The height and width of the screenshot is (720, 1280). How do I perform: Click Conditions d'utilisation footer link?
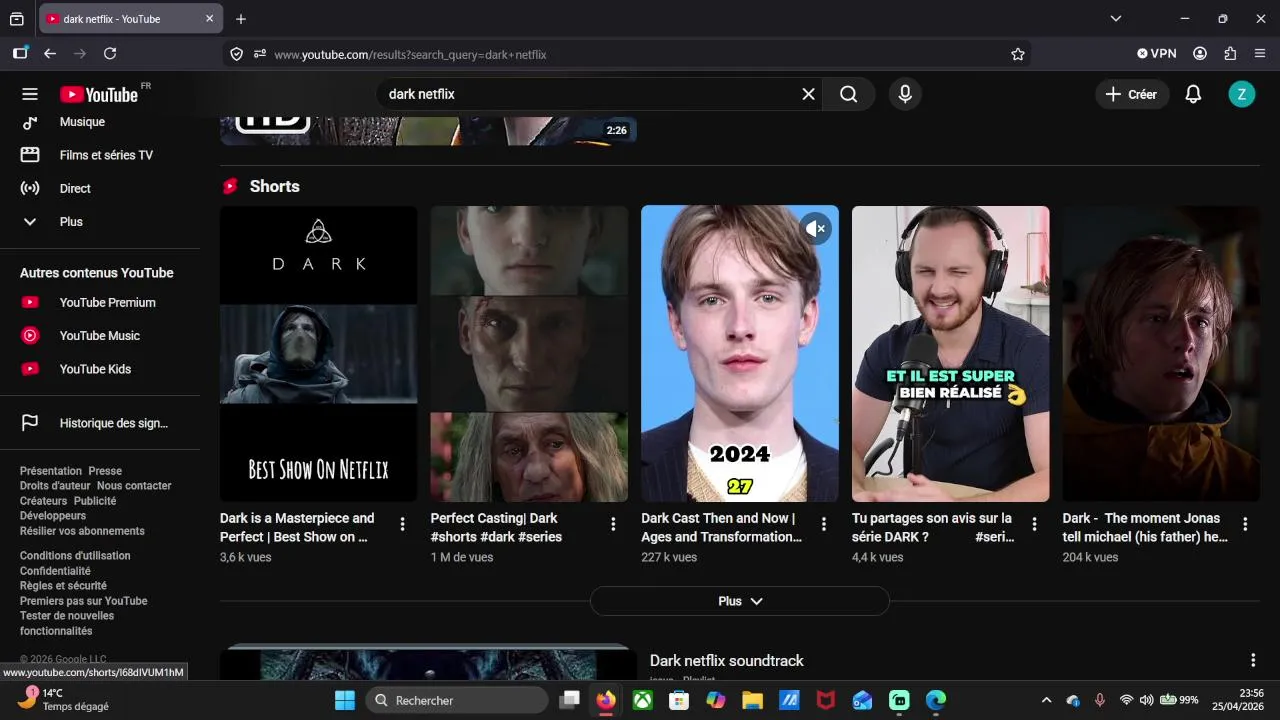(75, 556)
